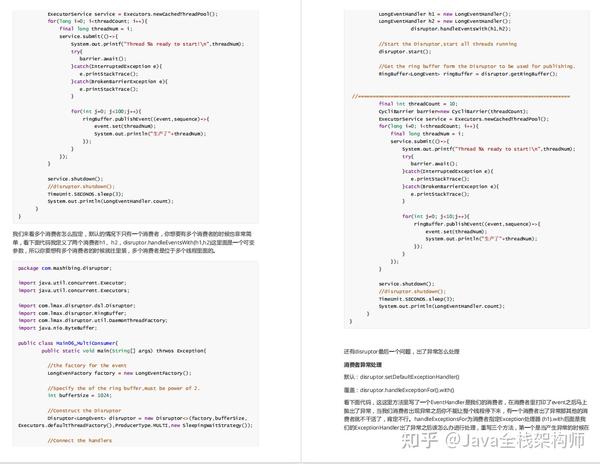Click the line 'package com.mashibing.disruptor;'
The height and width of the screenshot is (464, 600).
(65, 268)
